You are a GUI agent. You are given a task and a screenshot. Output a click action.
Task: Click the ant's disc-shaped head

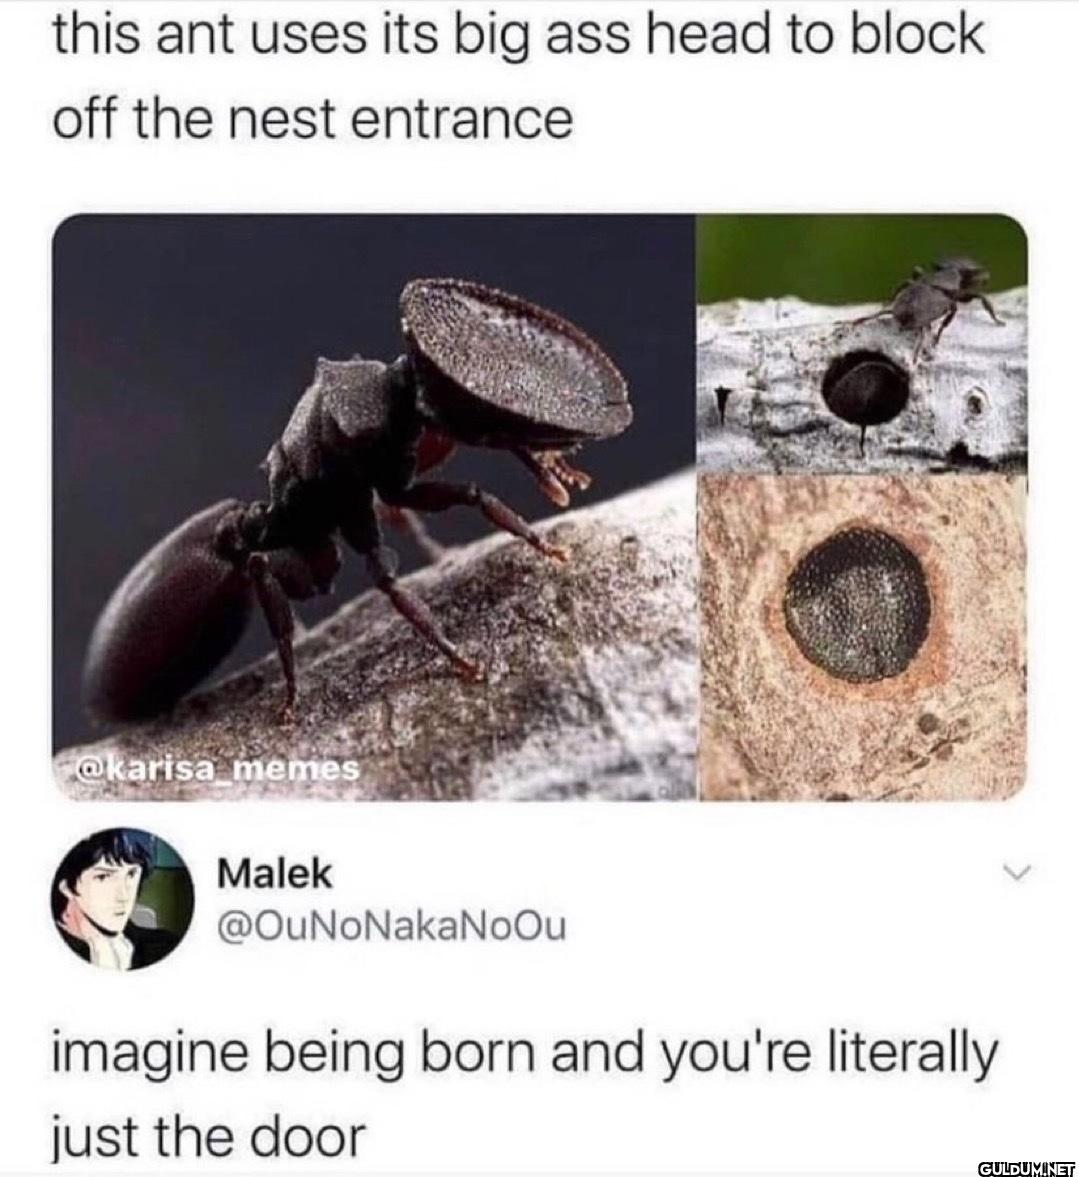coord(513,348)
